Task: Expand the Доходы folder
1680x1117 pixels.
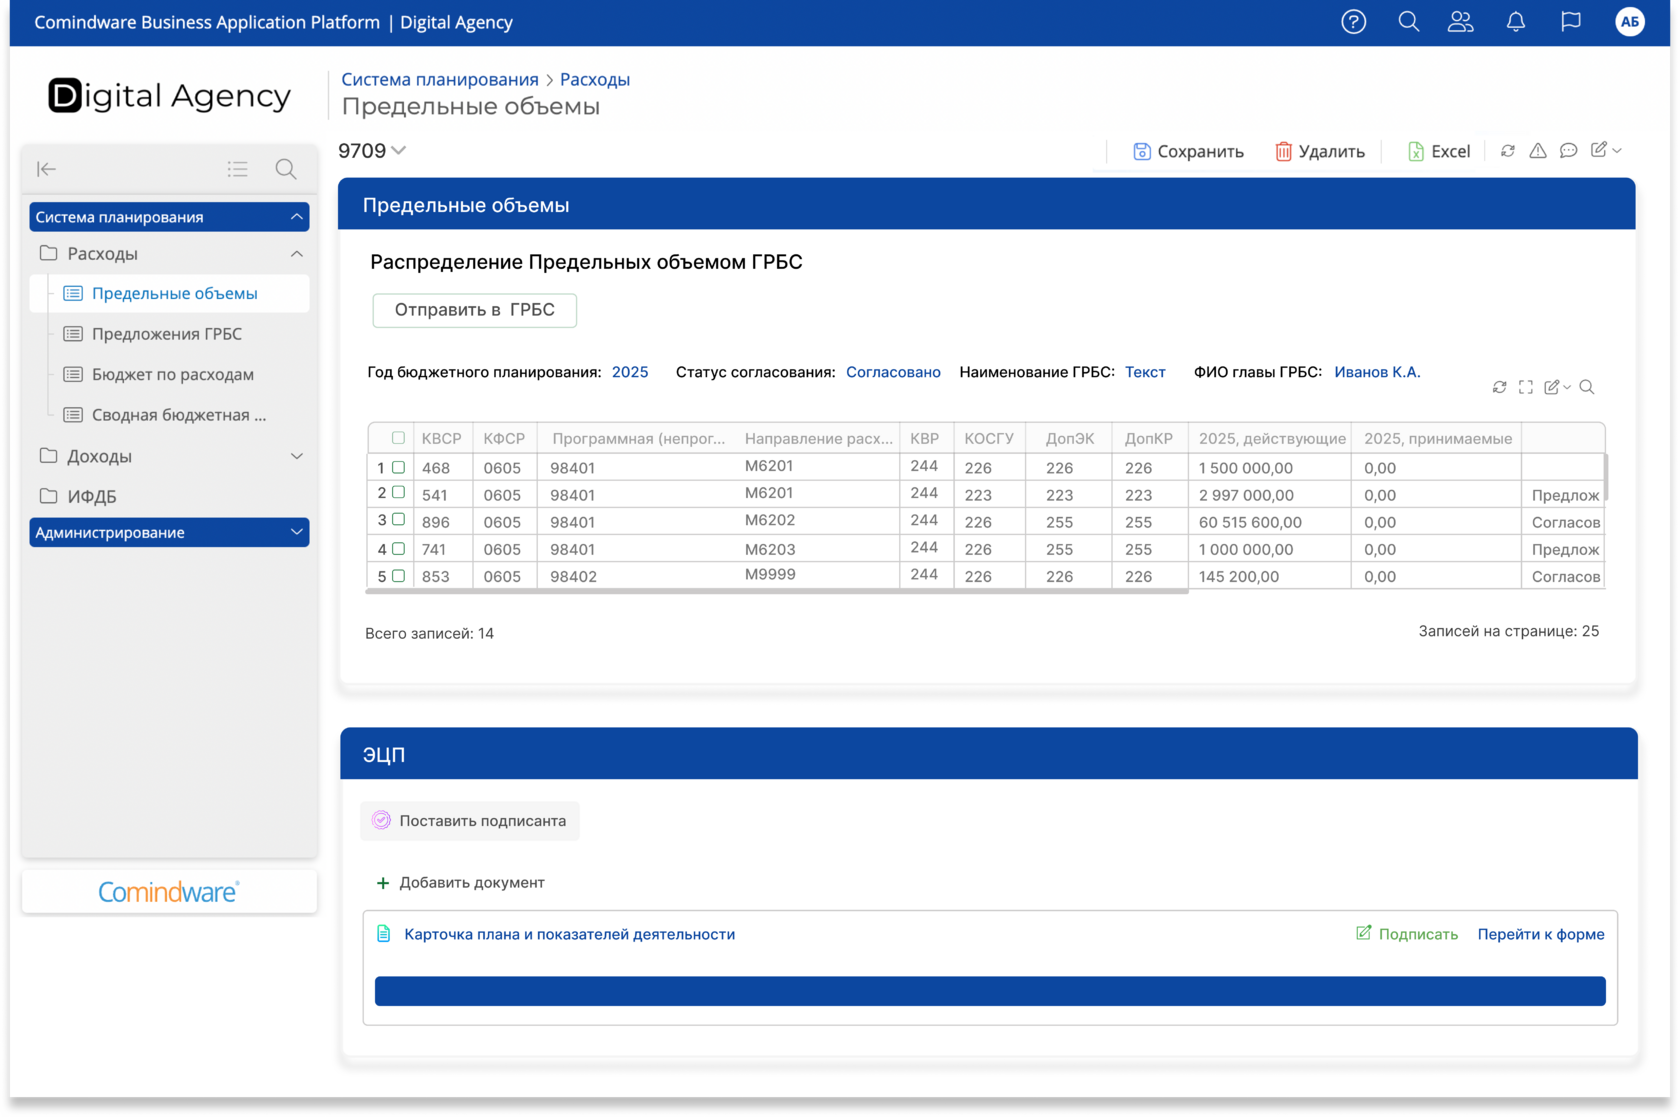Action: tap(296, 456)
